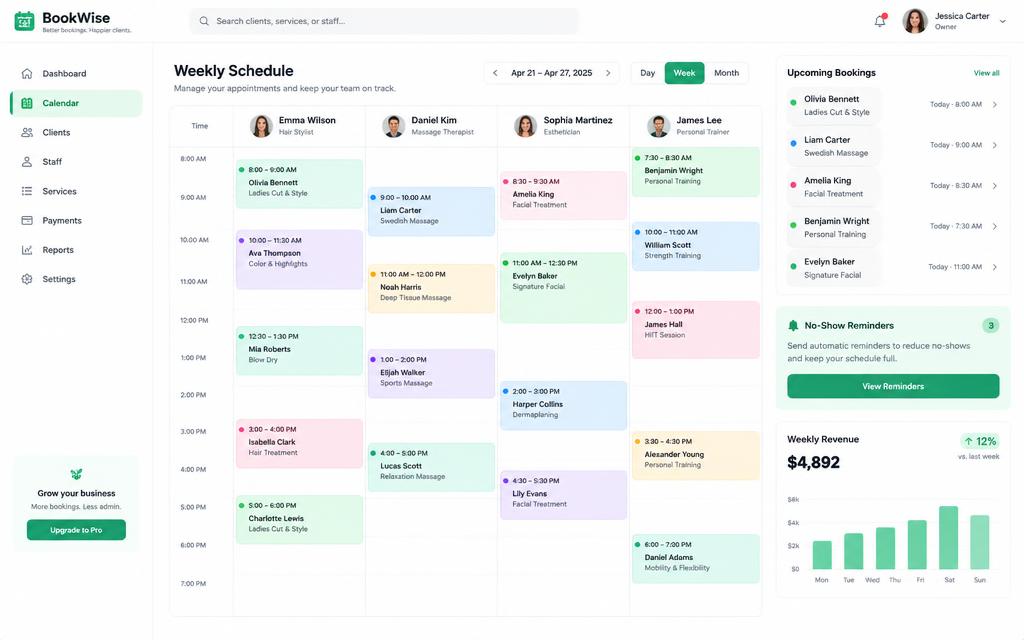
Task: Click James Lee's staff photo
Action: click(658, 125)
